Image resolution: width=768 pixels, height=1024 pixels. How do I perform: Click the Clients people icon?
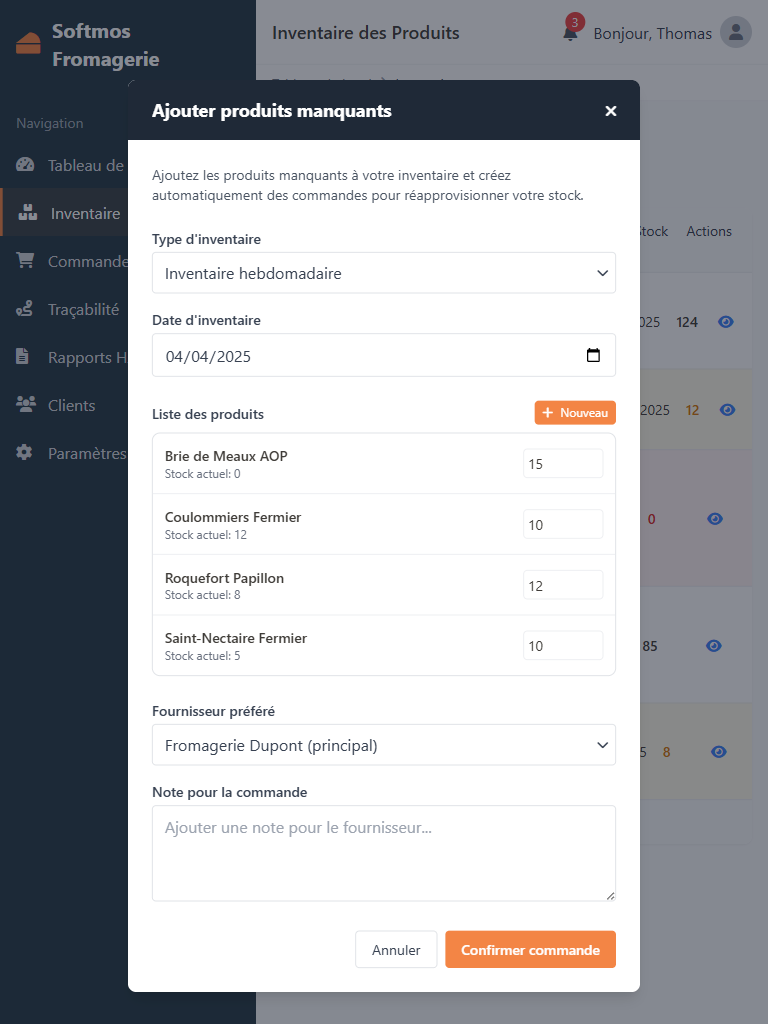point(26,404)
